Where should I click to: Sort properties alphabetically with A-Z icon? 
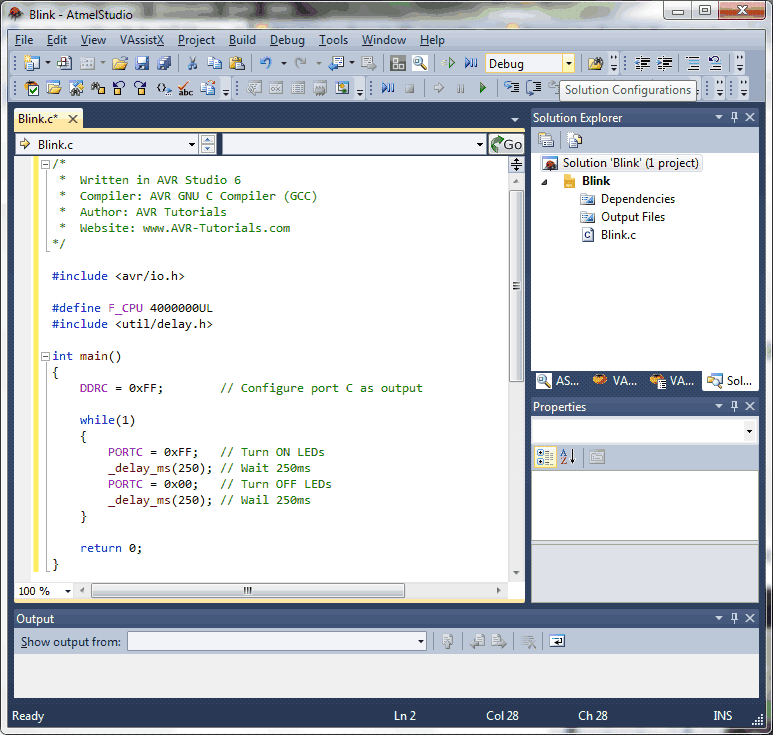pyautogui.click(x=568, y=457)
